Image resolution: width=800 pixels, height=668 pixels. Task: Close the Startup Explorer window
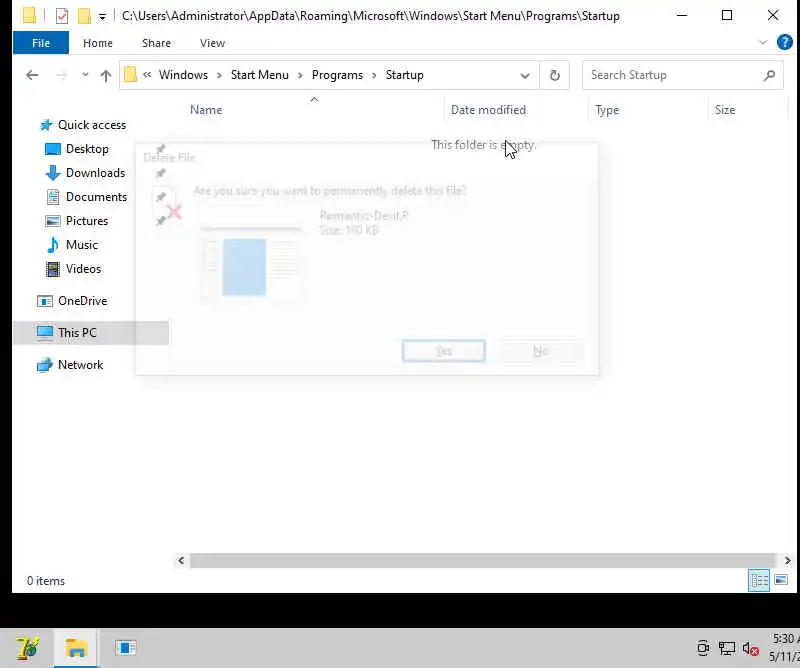click(773, 15)
